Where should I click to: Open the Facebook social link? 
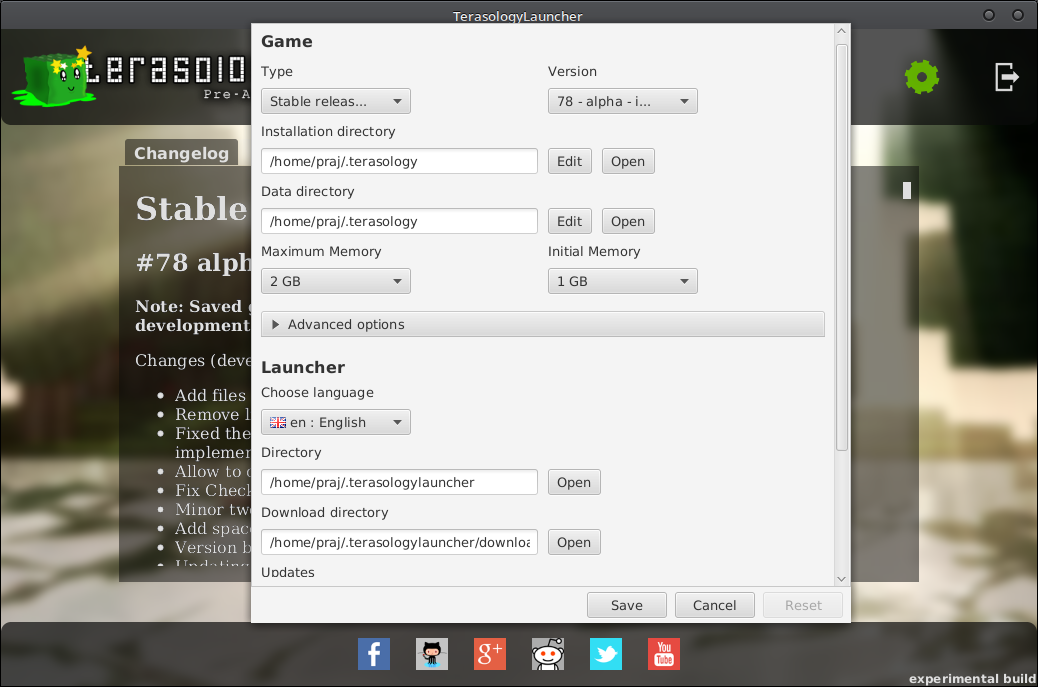tap(374, 654)
